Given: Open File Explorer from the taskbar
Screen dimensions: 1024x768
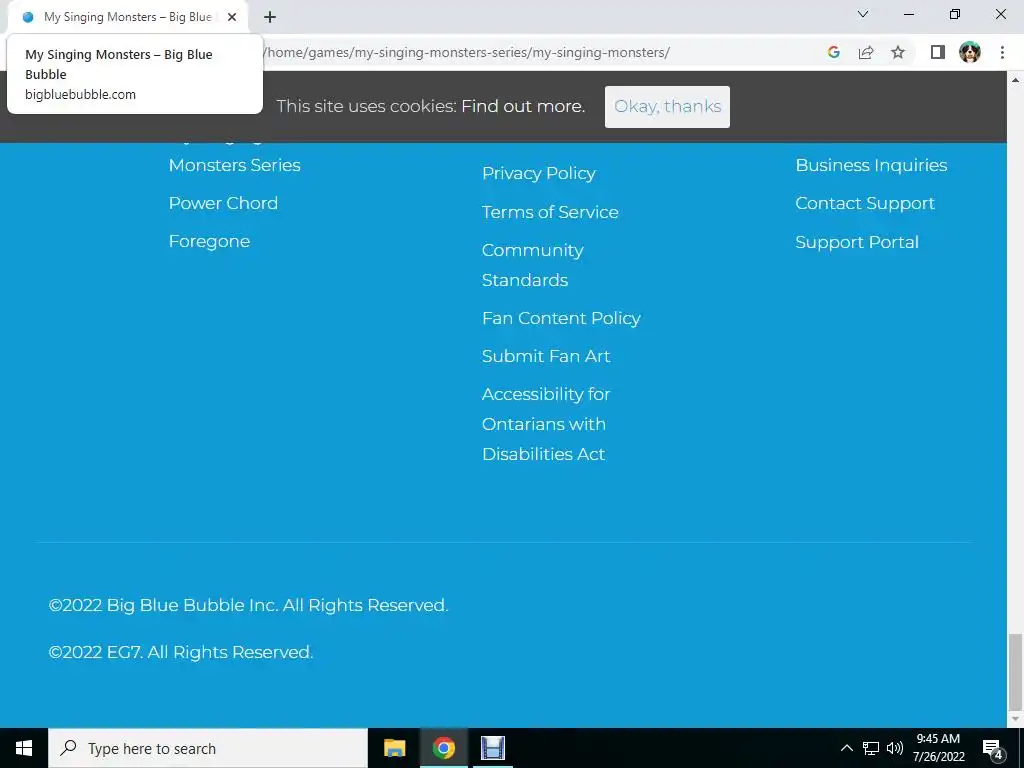Looking at the screenshot, I should (394, 748).
